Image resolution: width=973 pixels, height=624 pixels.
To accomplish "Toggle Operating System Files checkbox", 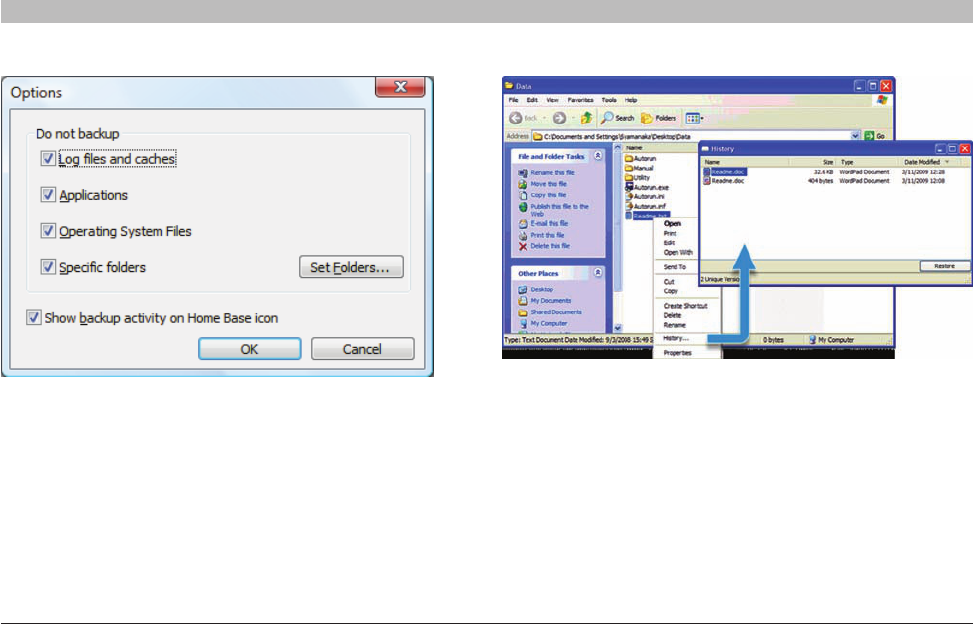I will [x=48, y=231].
